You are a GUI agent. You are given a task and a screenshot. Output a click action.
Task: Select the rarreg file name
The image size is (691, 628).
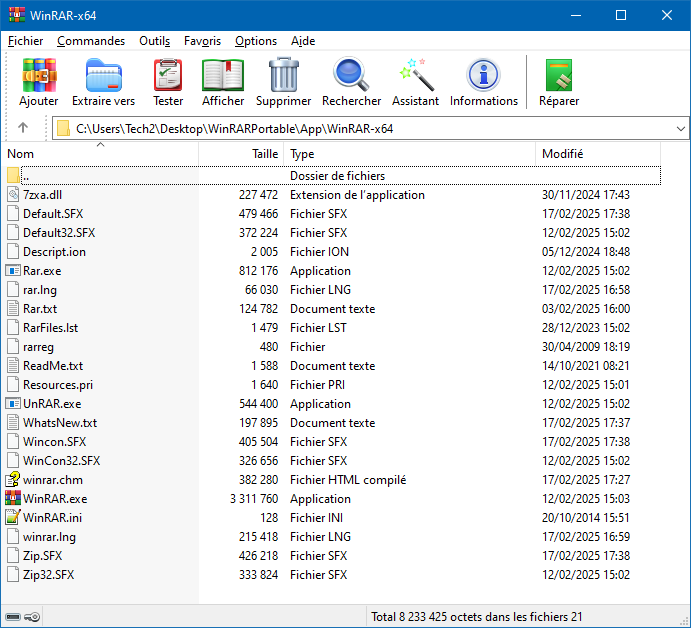tap(38, 347)
